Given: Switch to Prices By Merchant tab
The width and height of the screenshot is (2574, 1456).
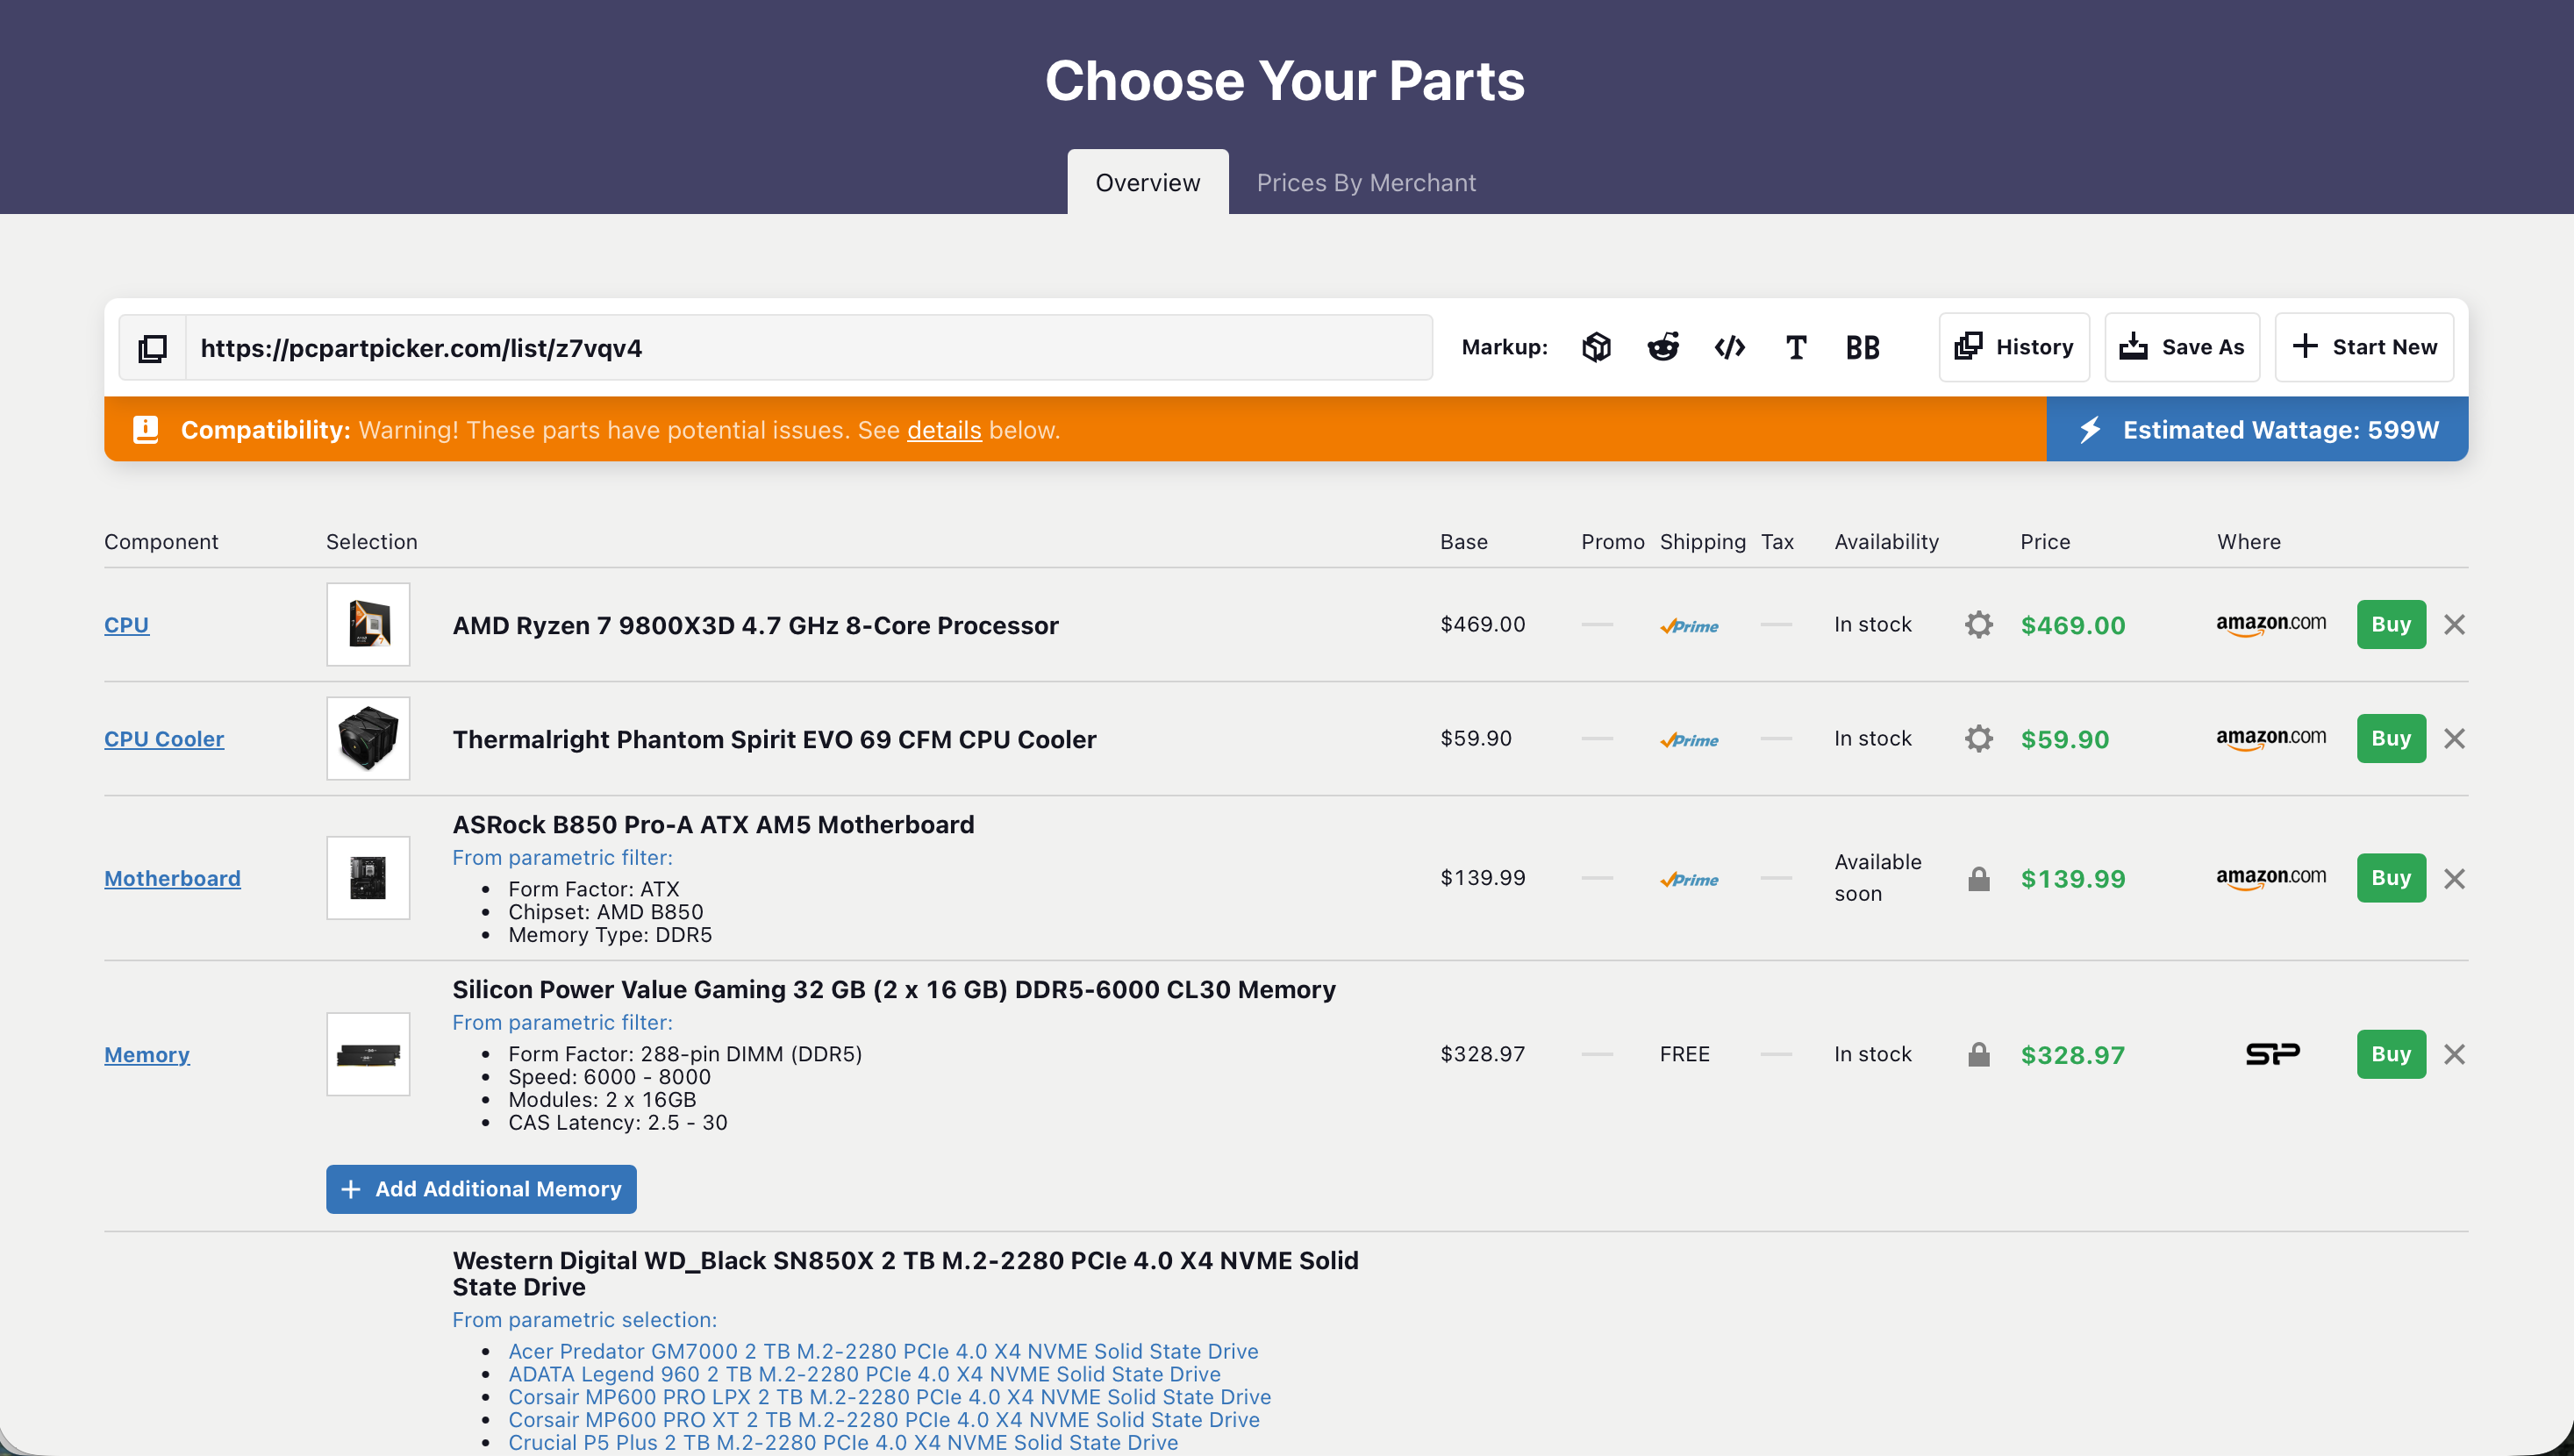Looking at the screenshot, I should coord(1365,183).
